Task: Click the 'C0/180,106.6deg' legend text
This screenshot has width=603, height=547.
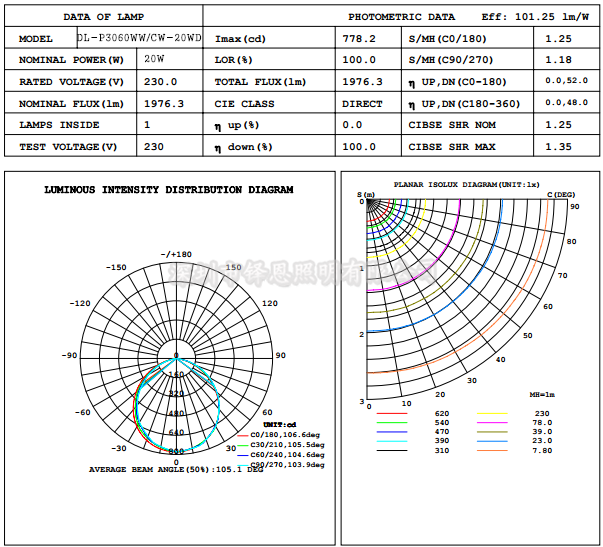Action: 285,435
